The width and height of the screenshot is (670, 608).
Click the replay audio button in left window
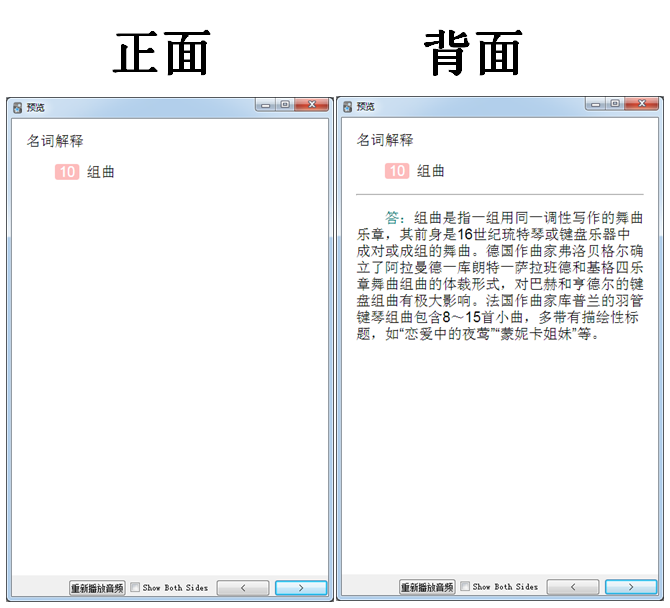pyautogui.click(x=97, y=588)
